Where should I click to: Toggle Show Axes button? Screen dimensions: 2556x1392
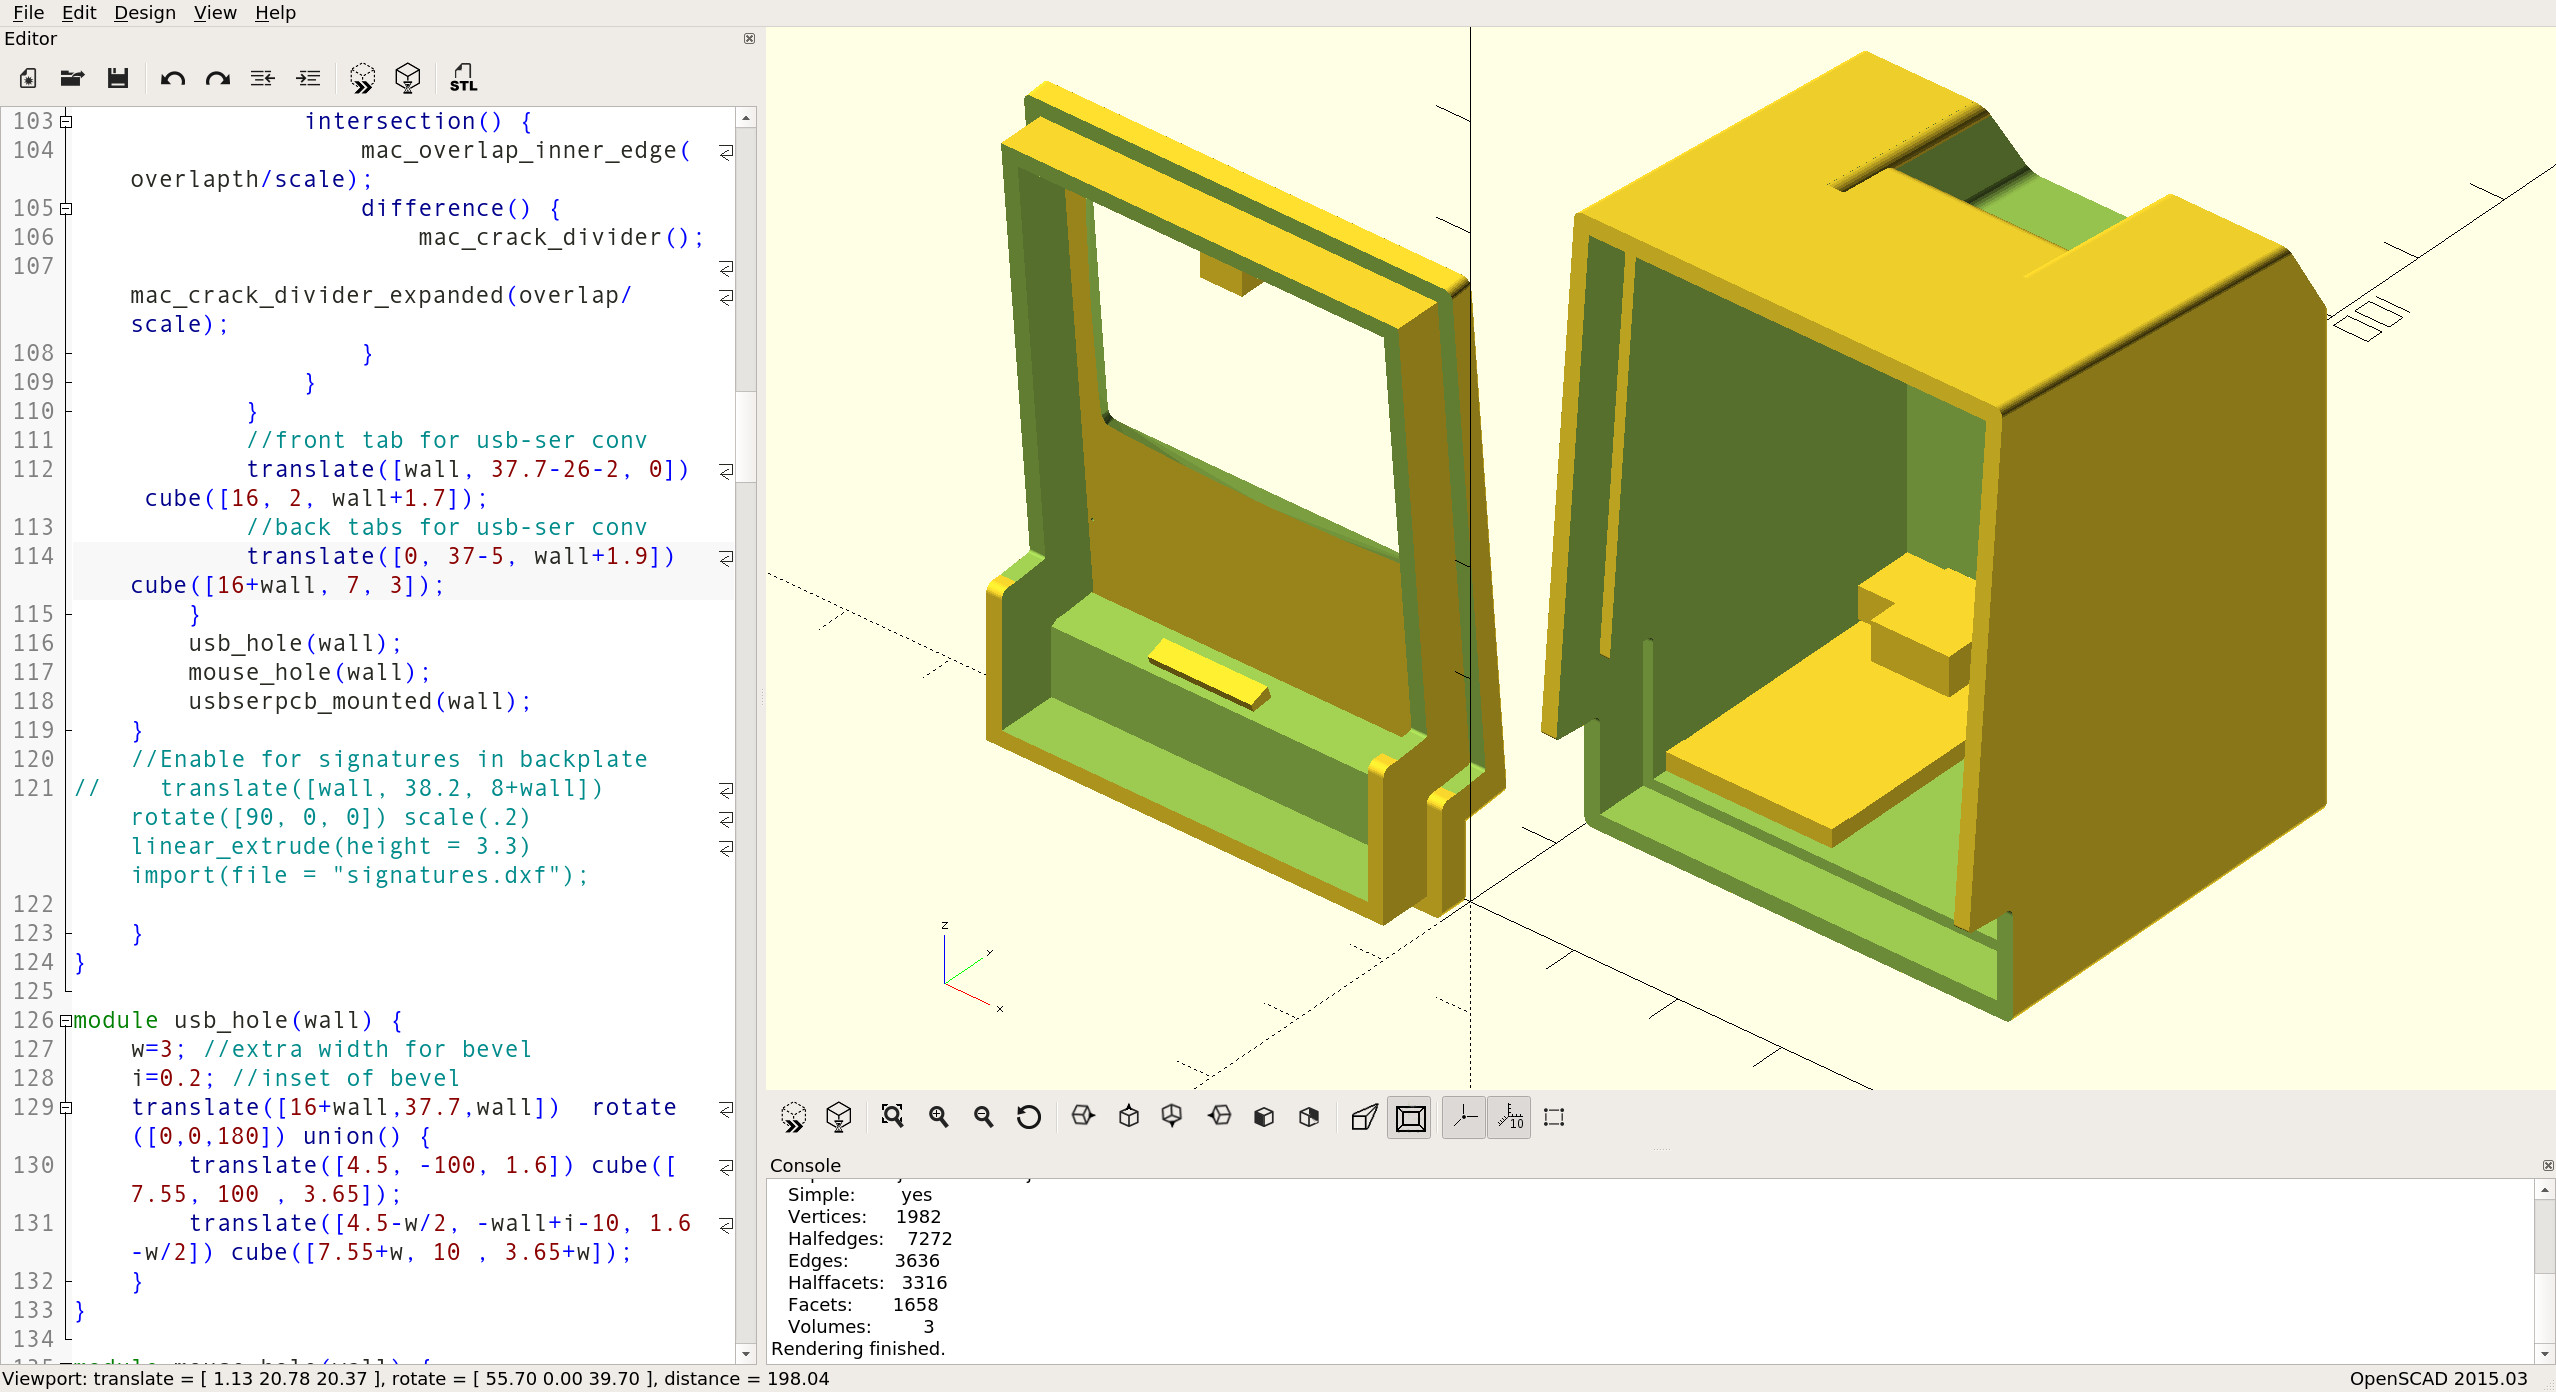tap(1464, 1116)
